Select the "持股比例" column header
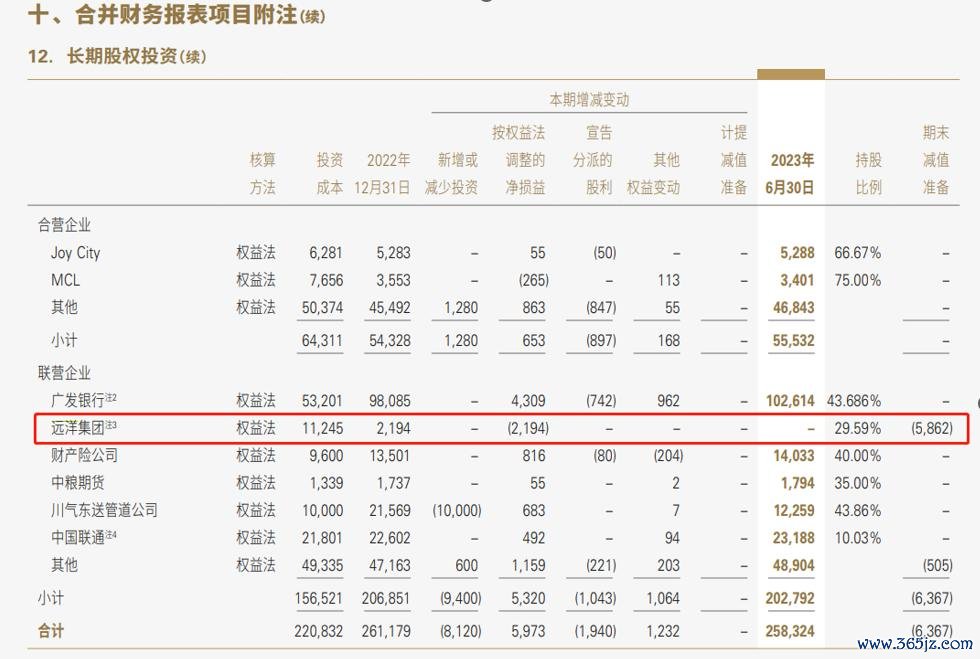This screenshot has height=659, width=980. [x=869, y=173]
